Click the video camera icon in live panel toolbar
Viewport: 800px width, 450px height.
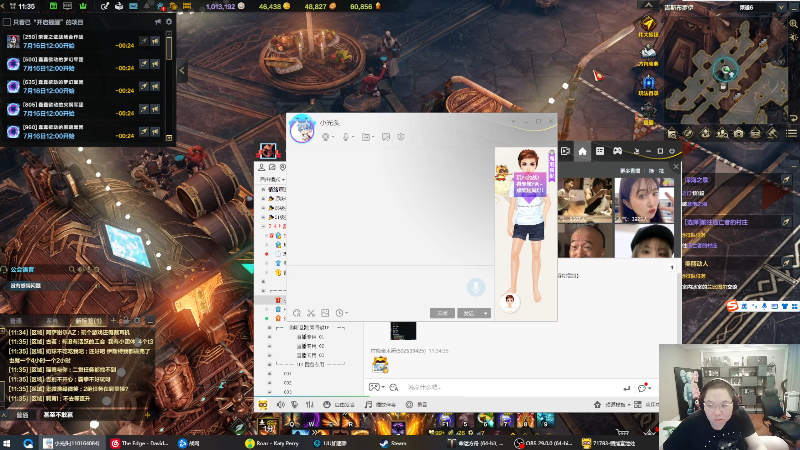pos(565,151)
